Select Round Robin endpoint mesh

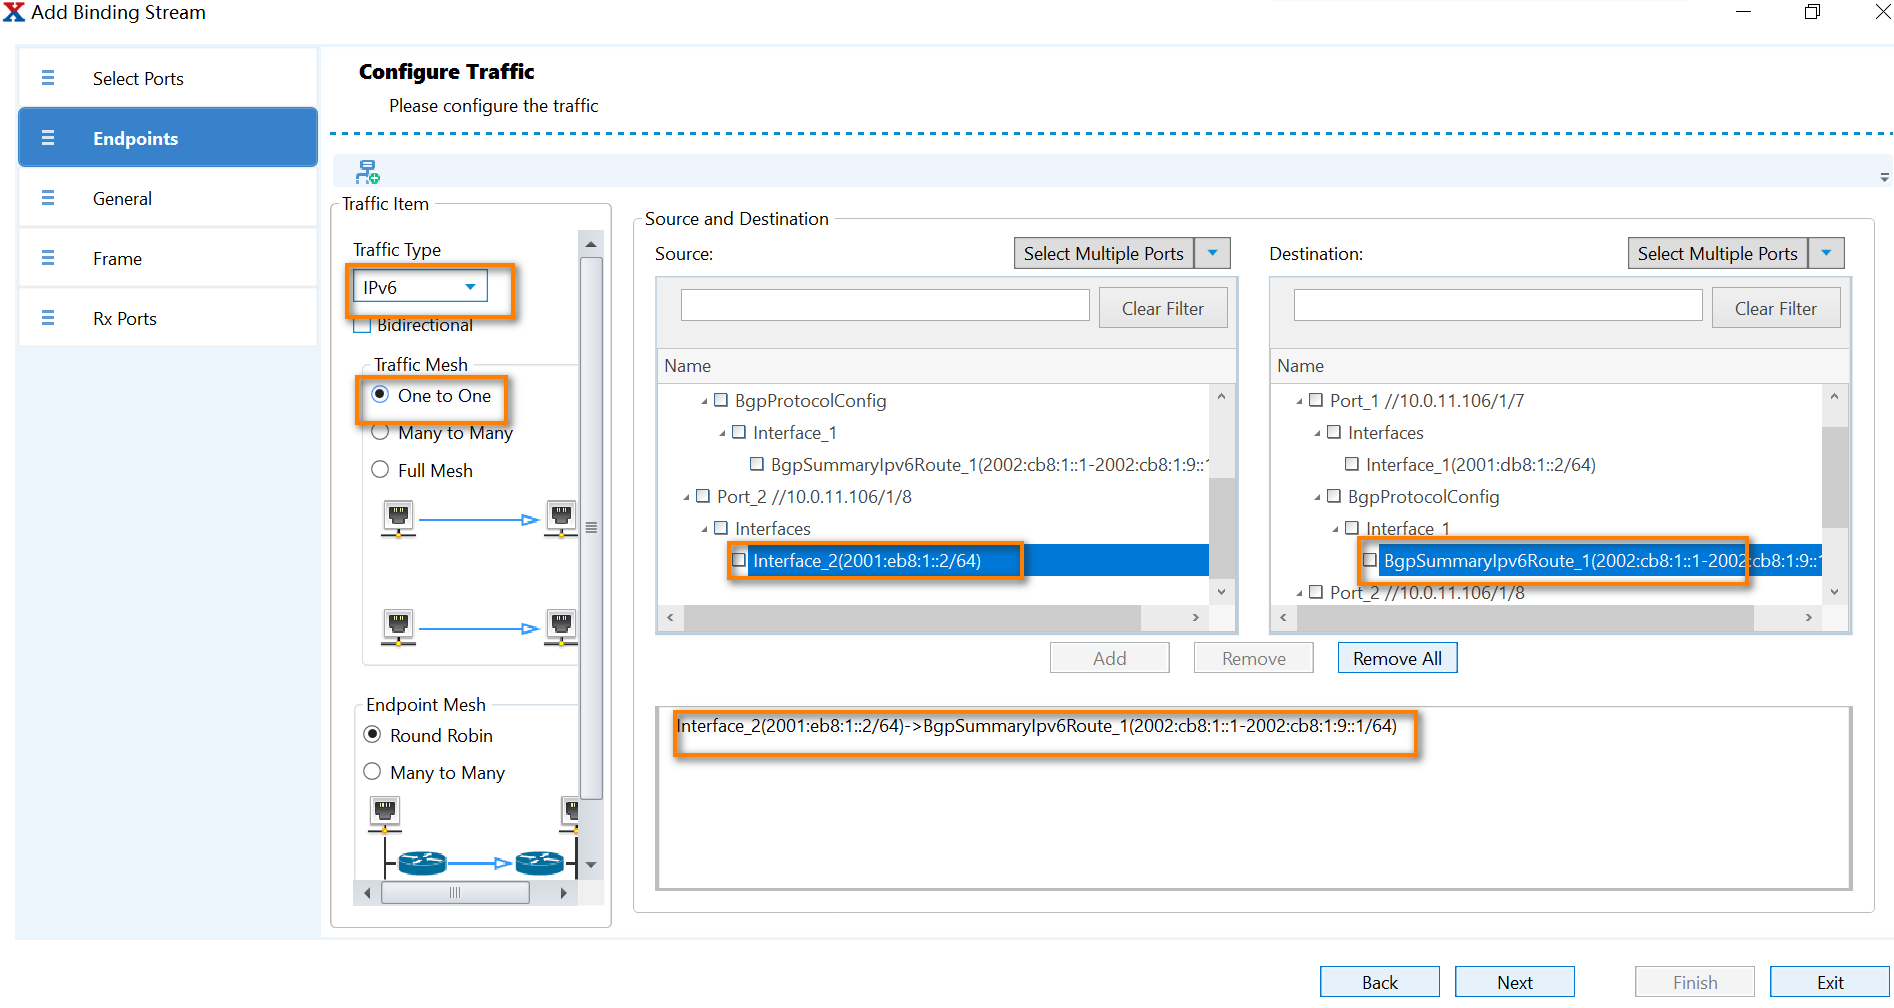pyautogui.click(x=372, y=735)
